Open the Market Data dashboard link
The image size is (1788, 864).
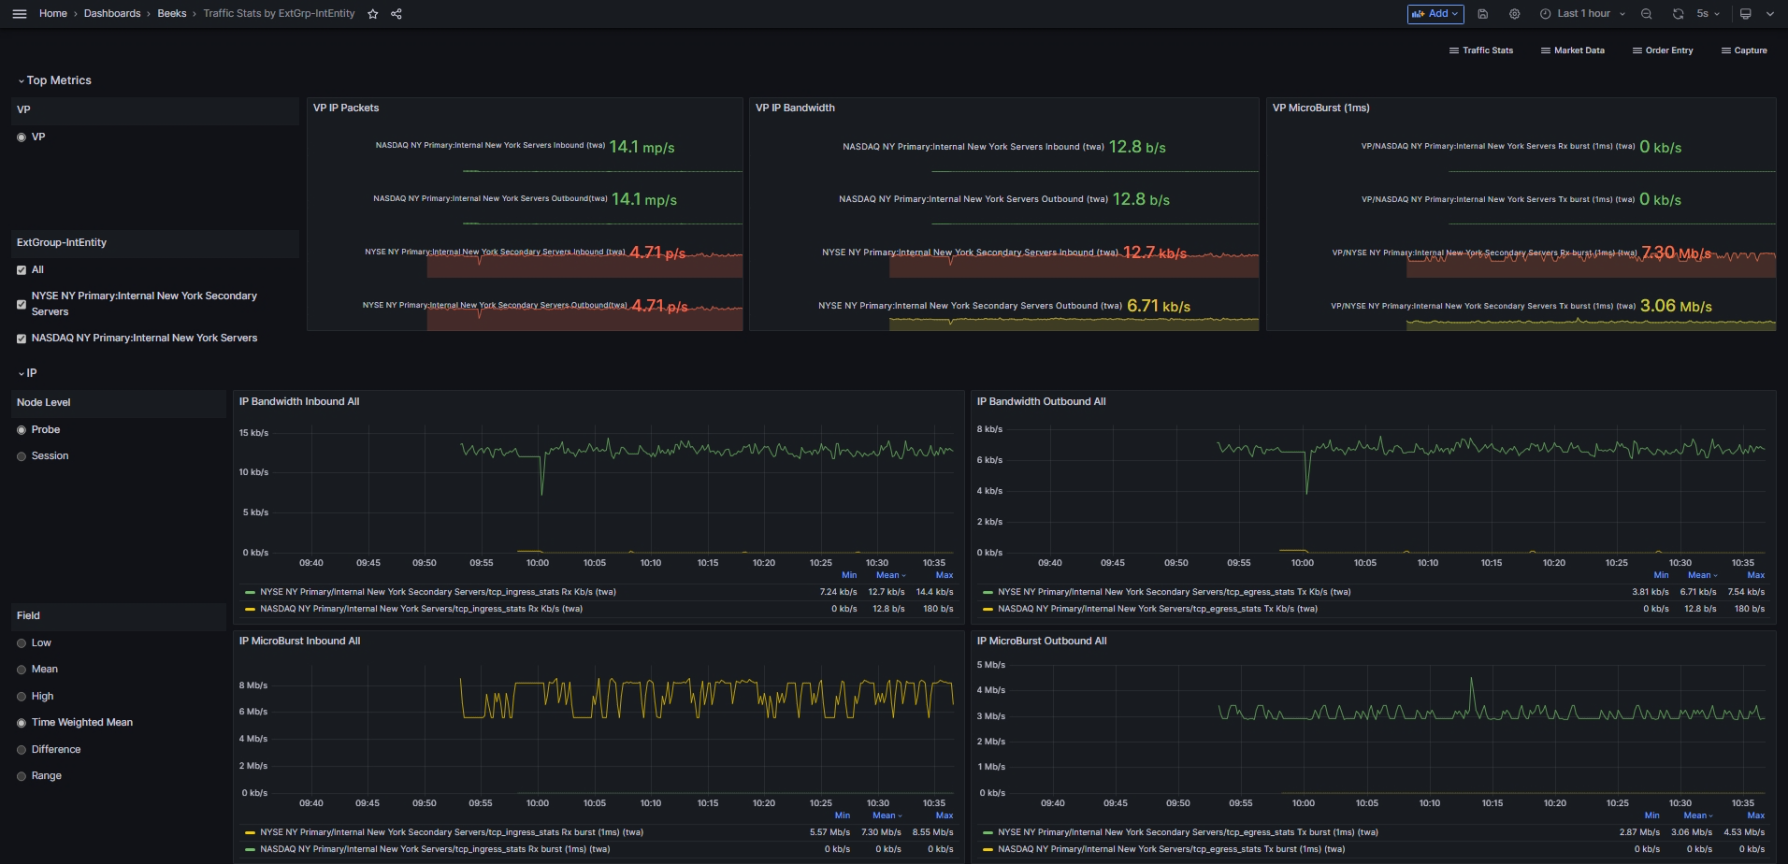[1572, 50]
